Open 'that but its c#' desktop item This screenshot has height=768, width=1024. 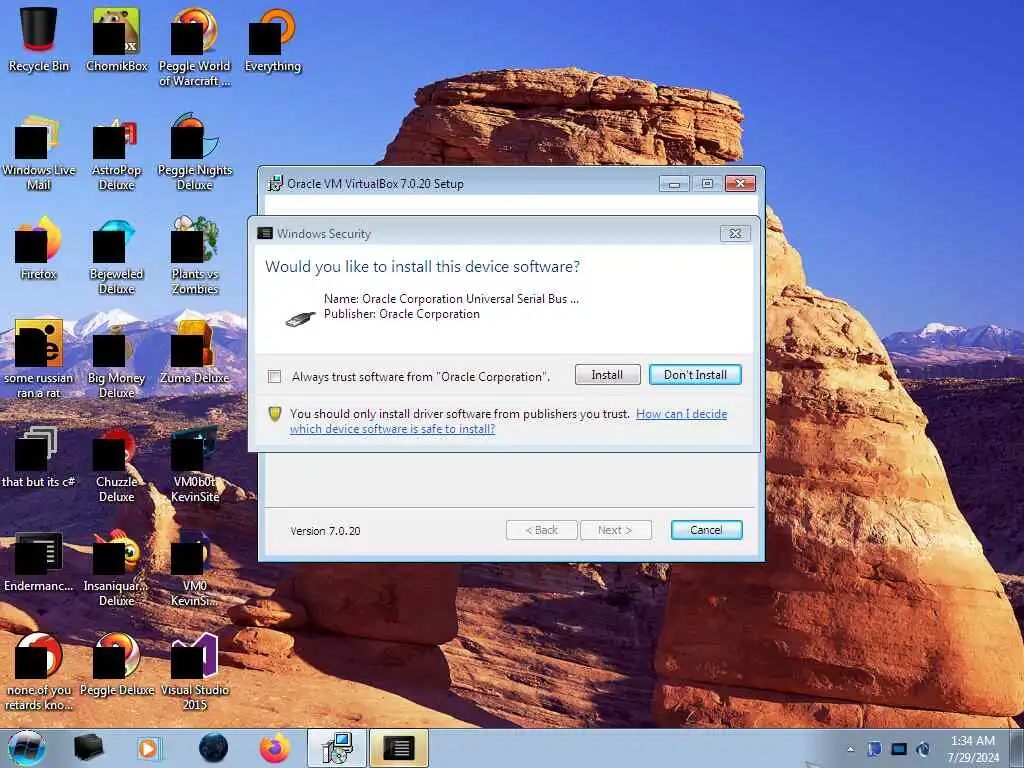click(39, 456)
